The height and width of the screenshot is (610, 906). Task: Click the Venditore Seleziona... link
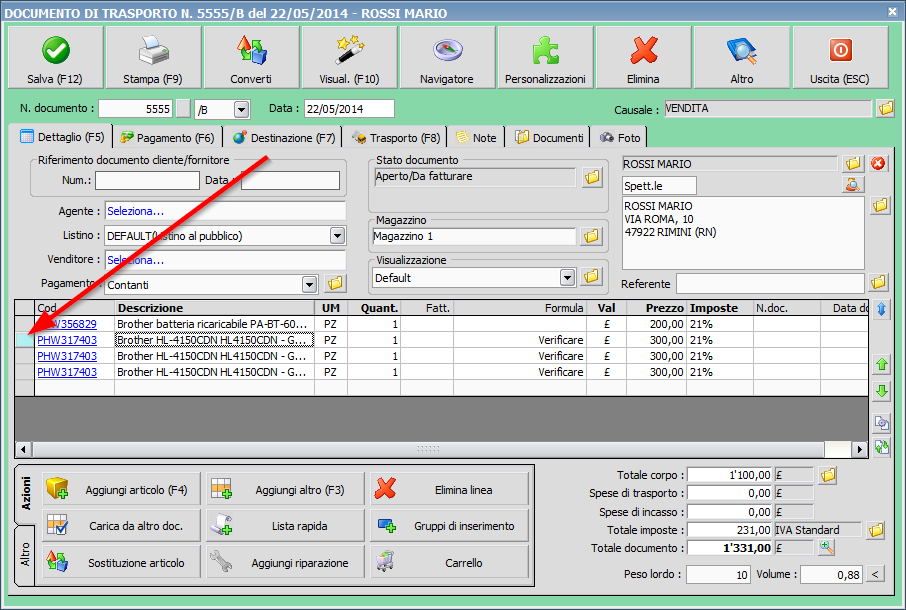(135, 260)
